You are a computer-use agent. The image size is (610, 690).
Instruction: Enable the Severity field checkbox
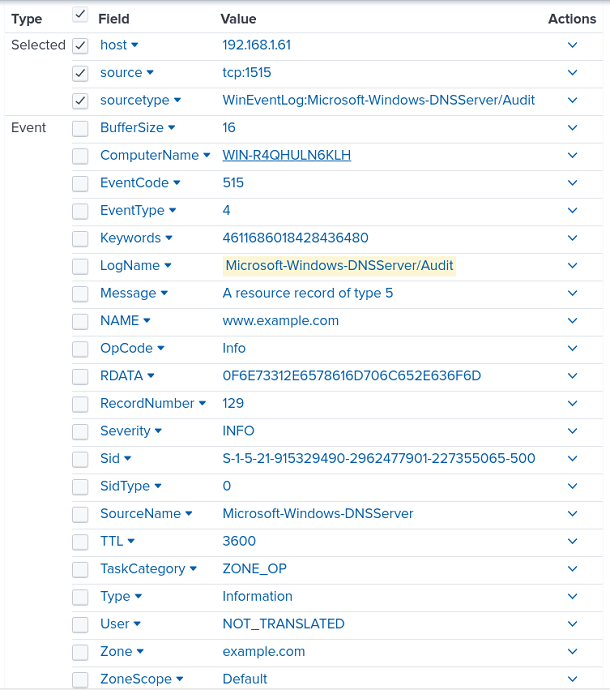point(80,431)
